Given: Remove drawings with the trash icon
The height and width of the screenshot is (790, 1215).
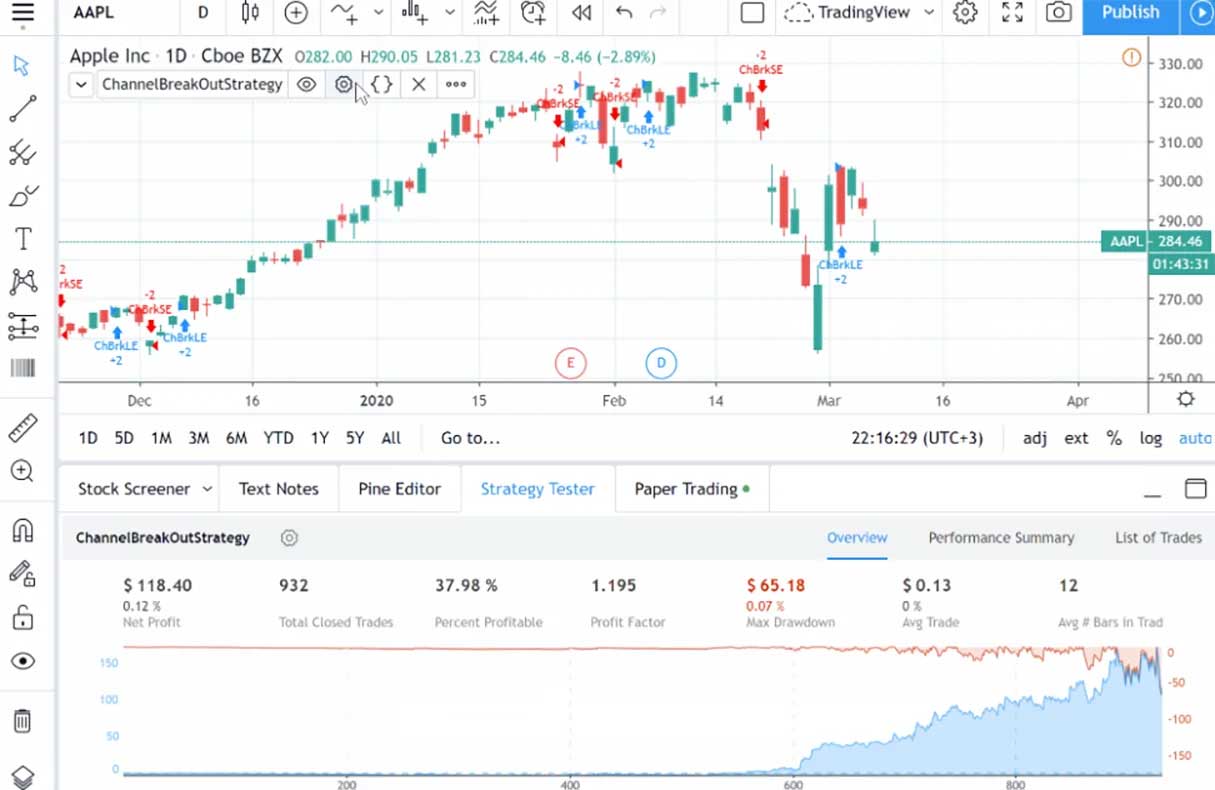Looking at the screenshot, I should click(22, 721).
